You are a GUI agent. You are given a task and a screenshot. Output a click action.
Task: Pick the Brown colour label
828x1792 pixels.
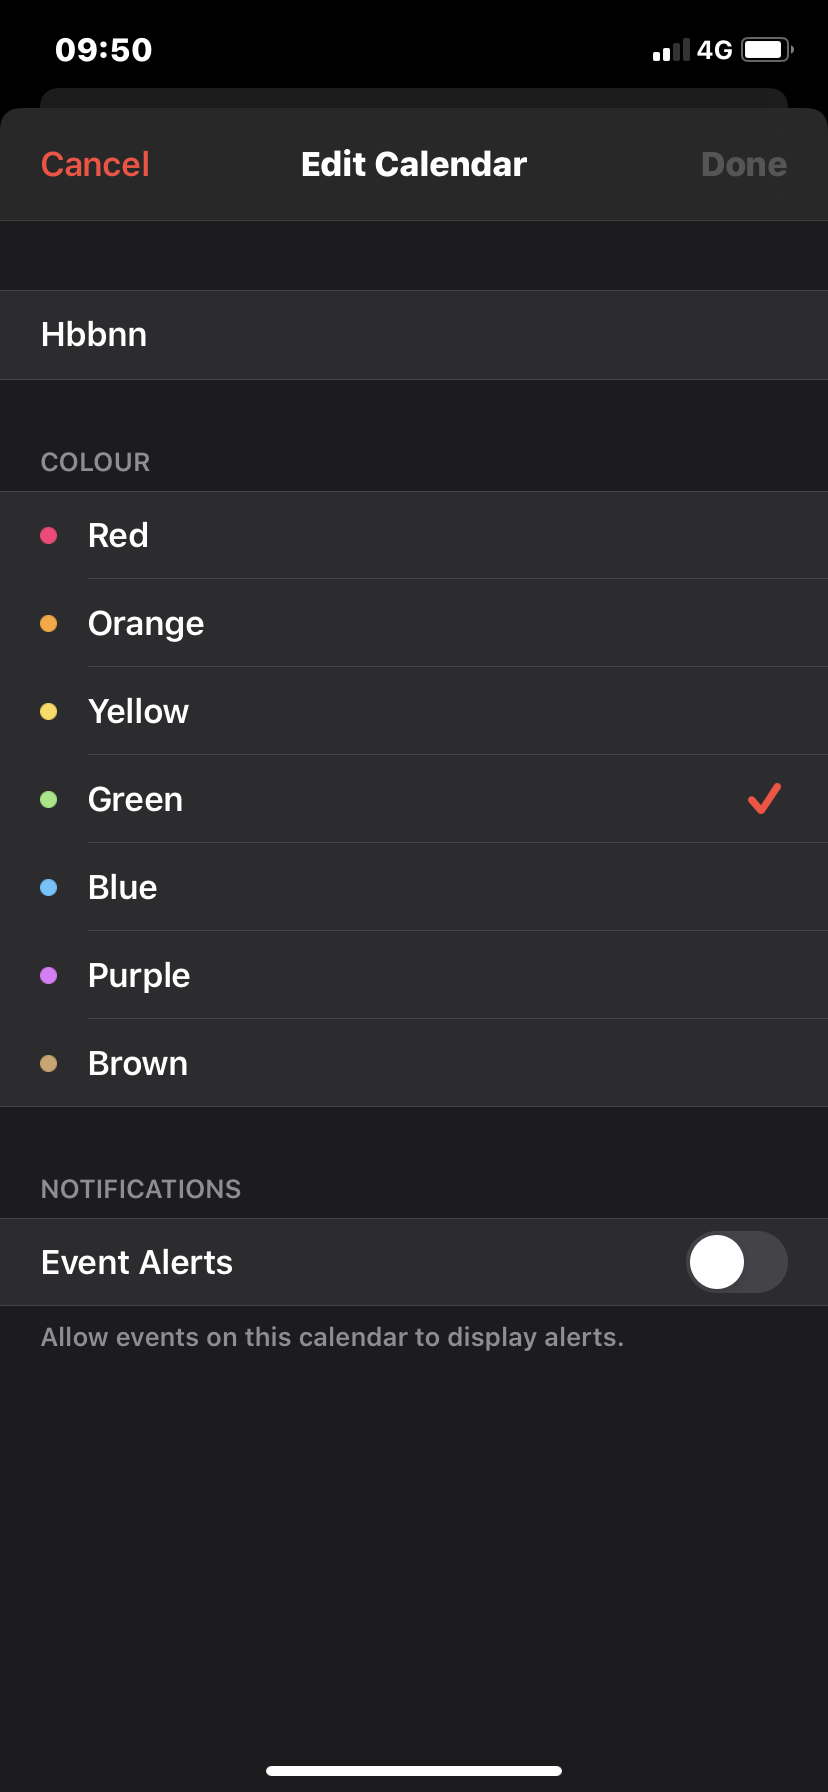138,1063
